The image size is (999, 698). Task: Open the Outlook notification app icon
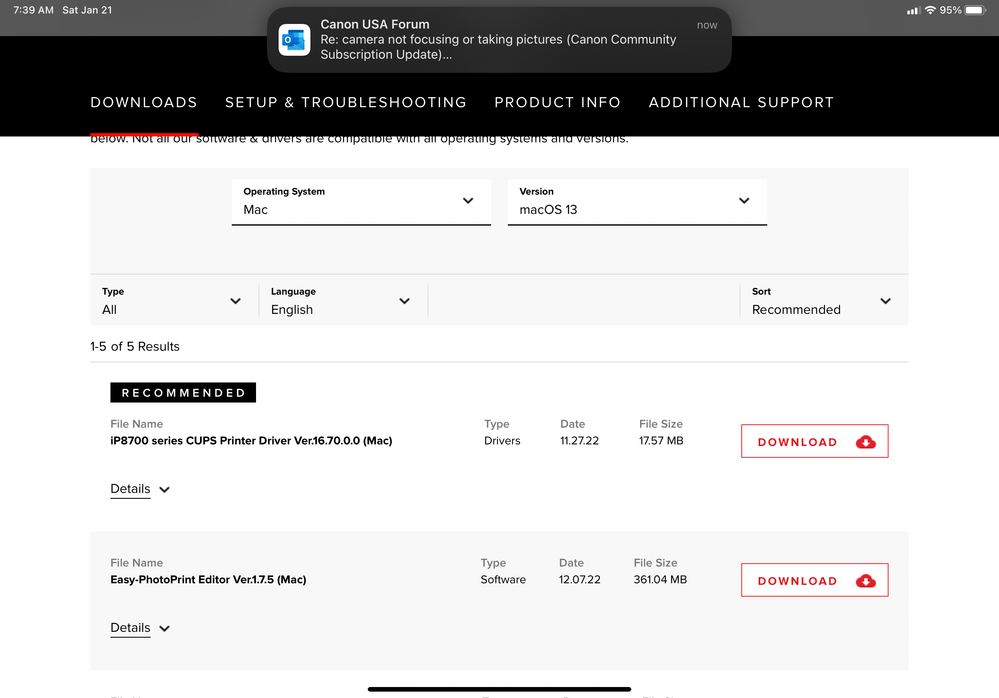pos(294,40)
